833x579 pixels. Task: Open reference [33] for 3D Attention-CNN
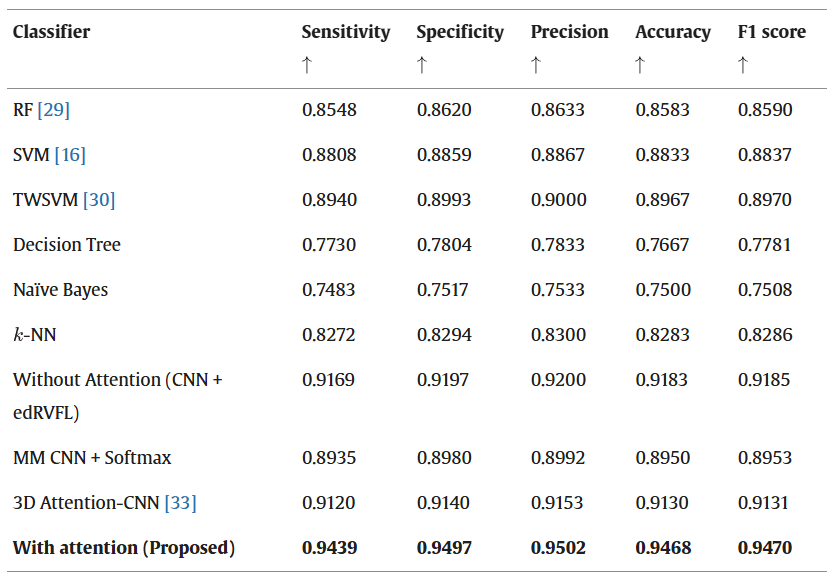pos(180,503)
